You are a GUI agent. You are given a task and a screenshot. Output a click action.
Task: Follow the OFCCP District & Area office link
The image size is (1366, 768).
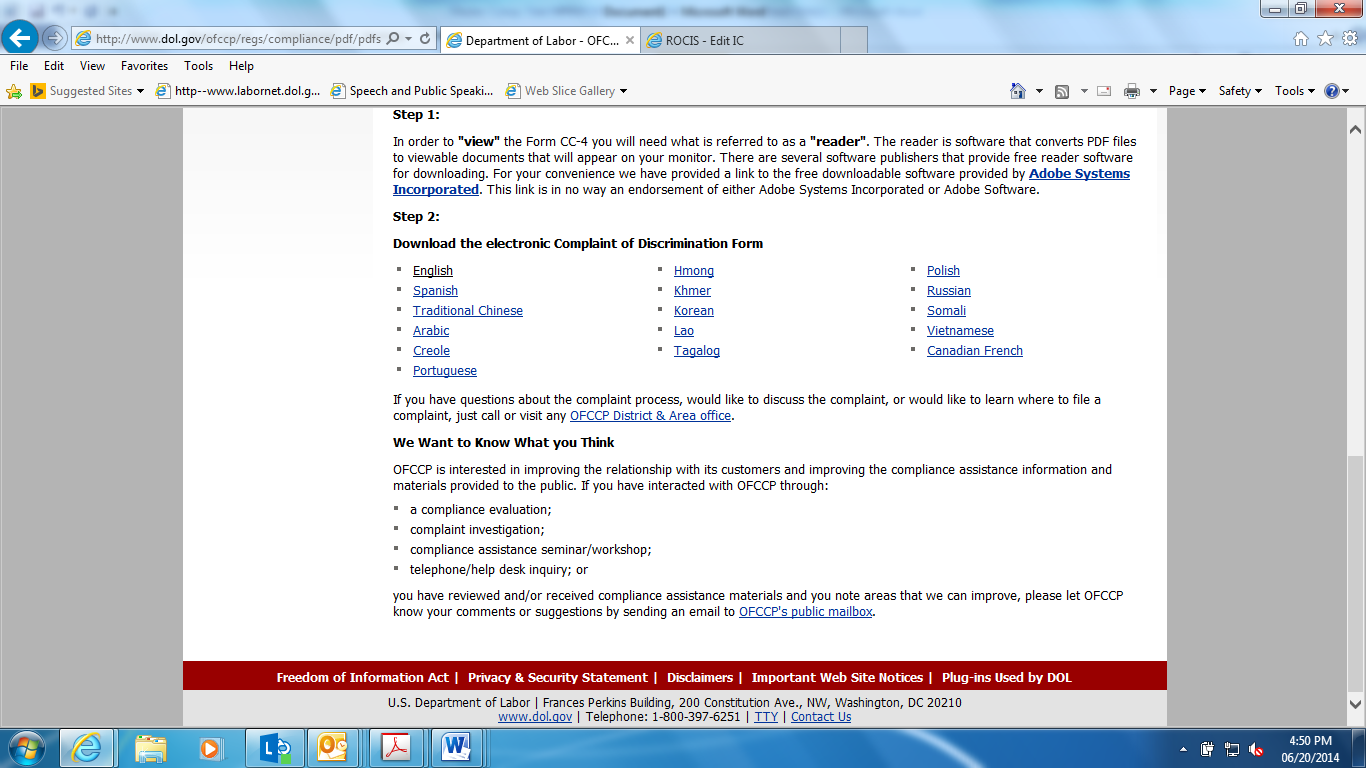(x=650, y=416)
